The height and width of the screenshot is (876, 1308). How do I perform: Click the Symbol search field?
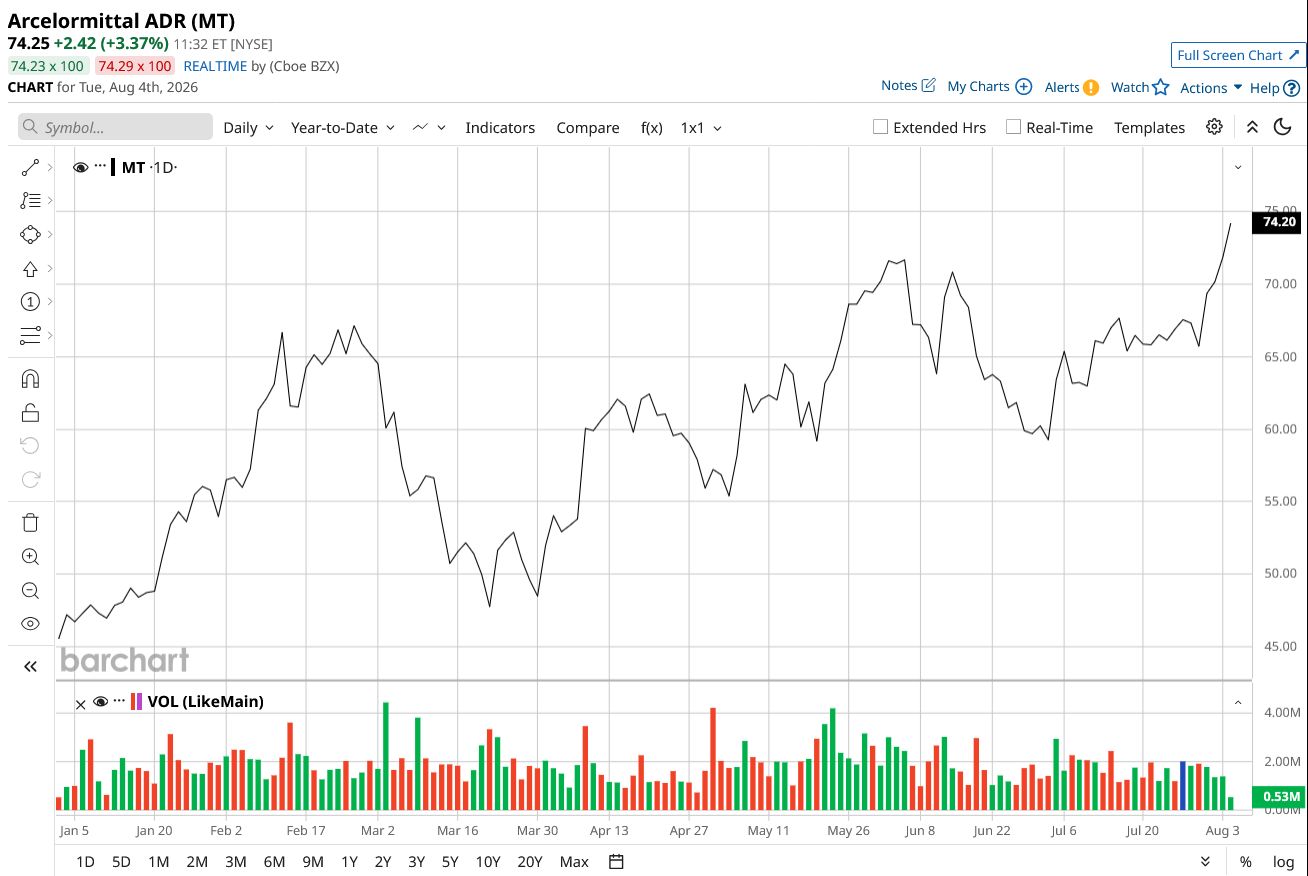point(115,127)
